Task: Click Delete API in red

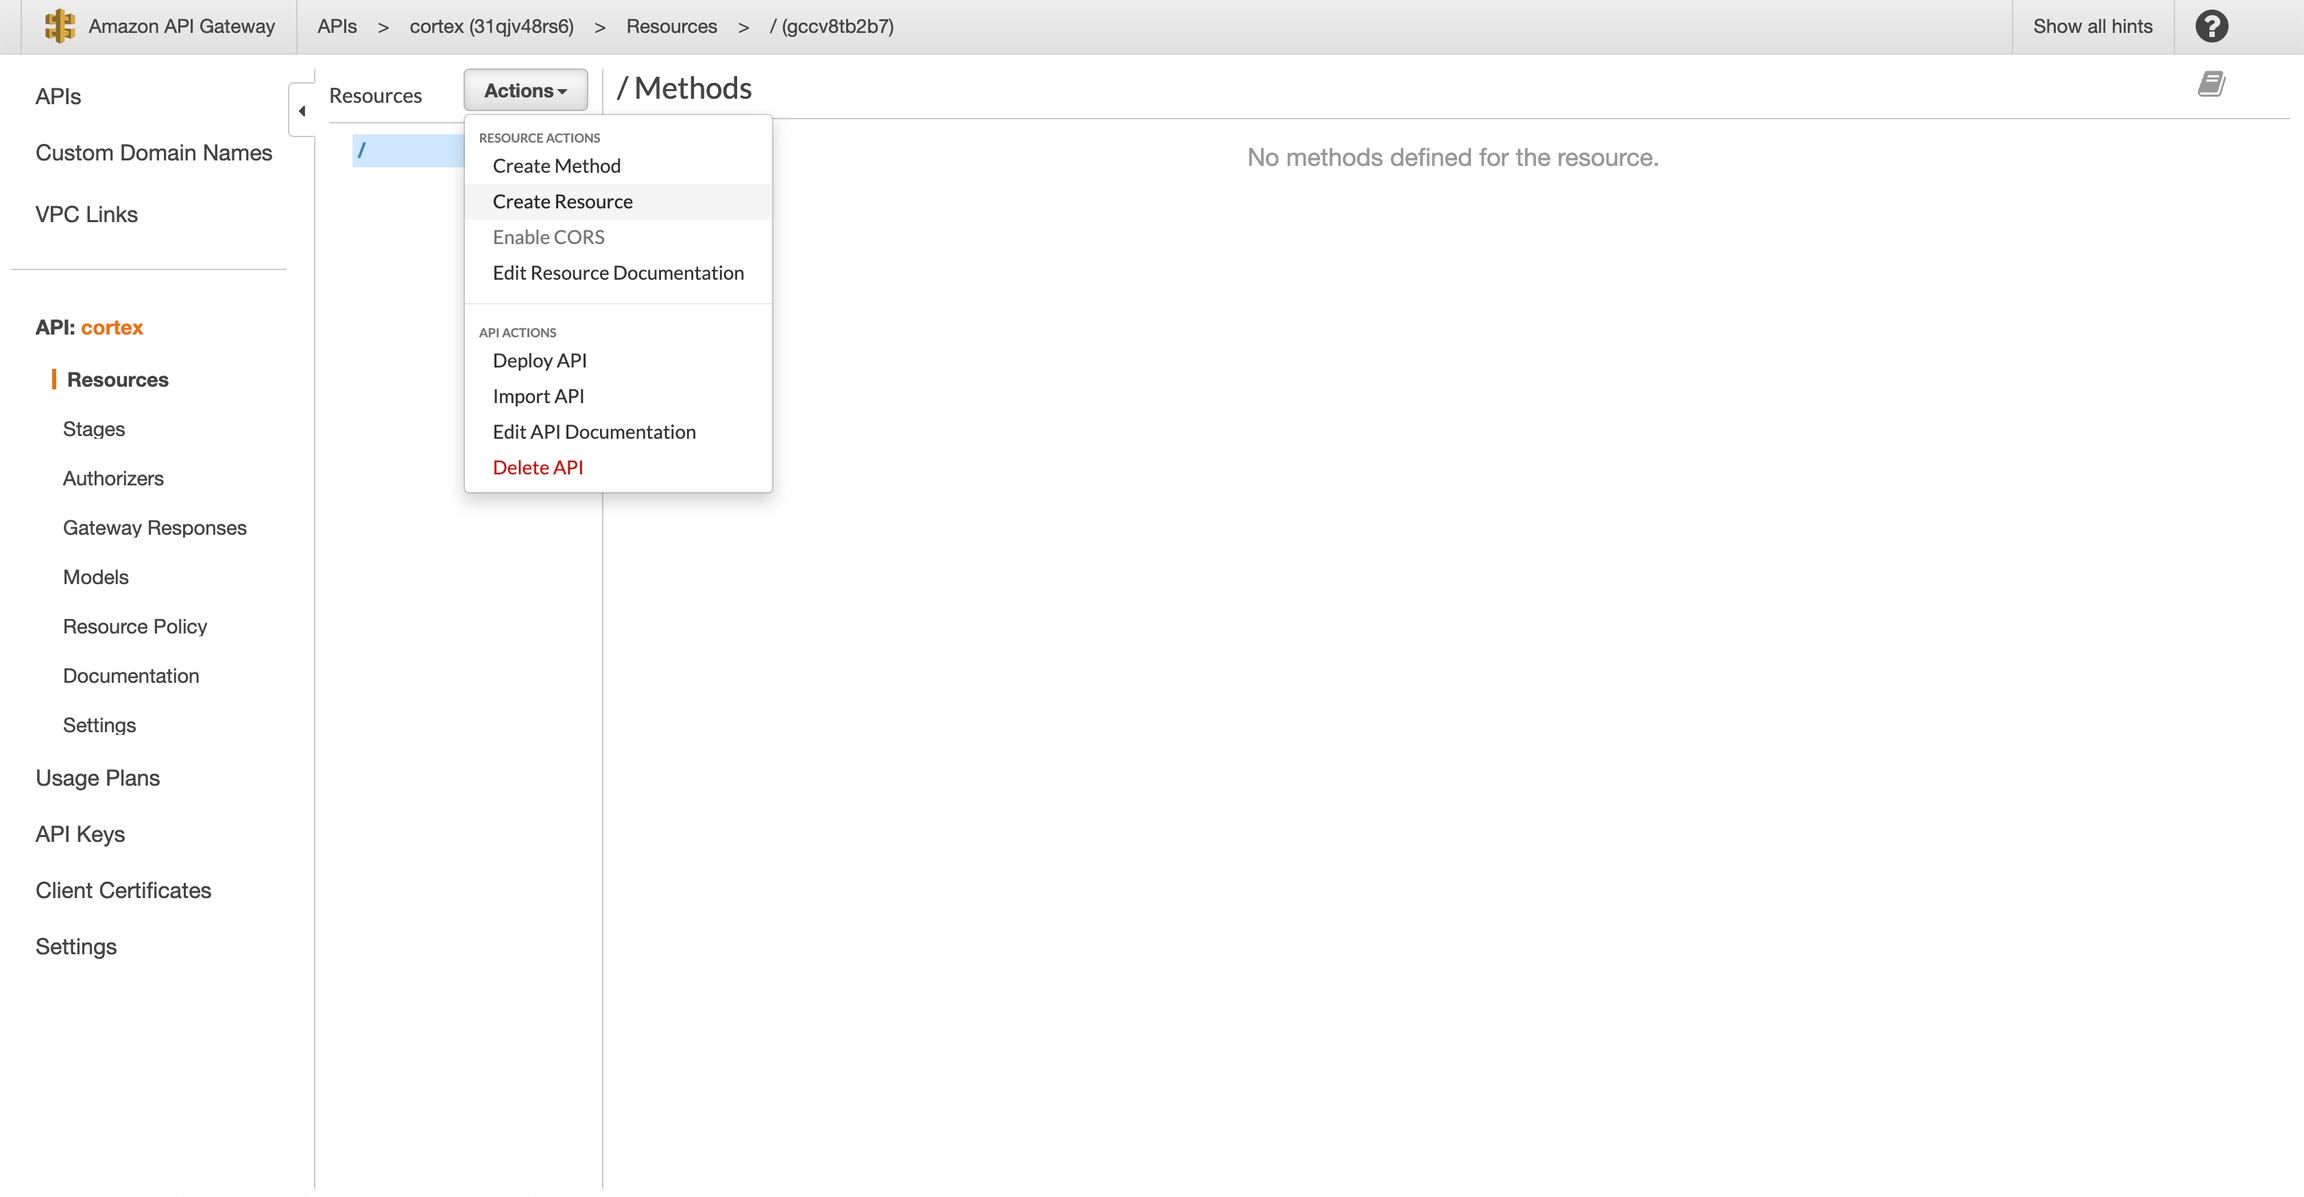Action: click(537, 467)
